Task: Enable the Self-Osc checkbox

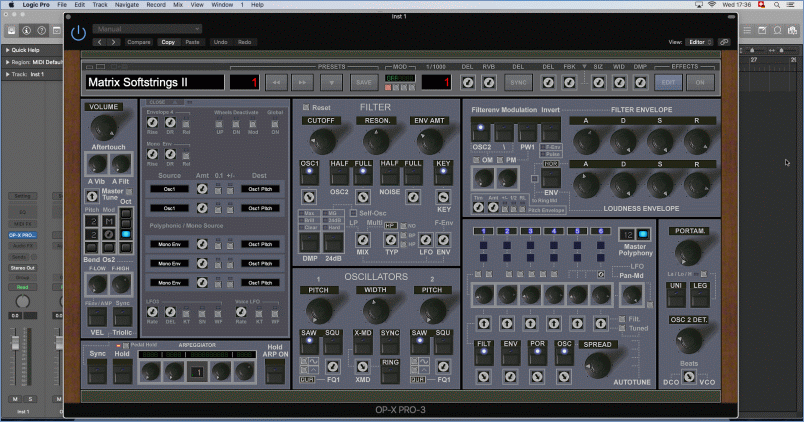Action: point(353,213)
